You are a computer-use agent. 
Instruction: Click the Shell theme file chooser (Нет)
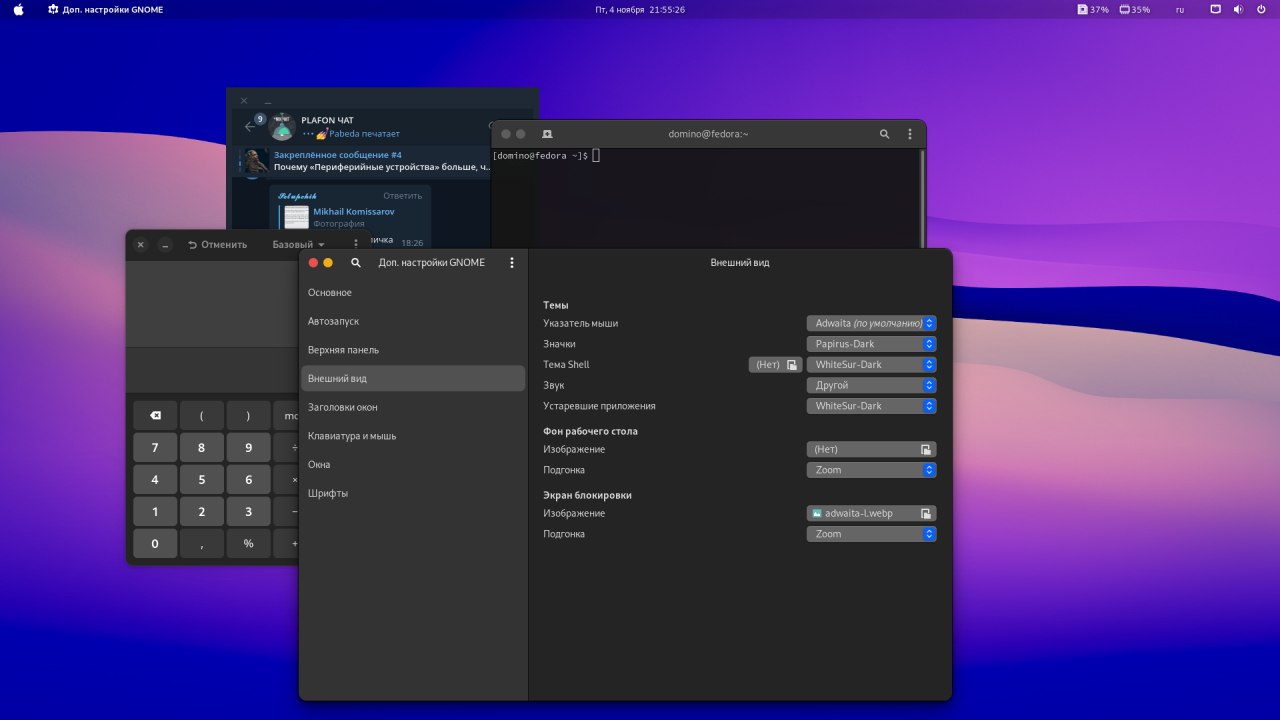[775, 365]
